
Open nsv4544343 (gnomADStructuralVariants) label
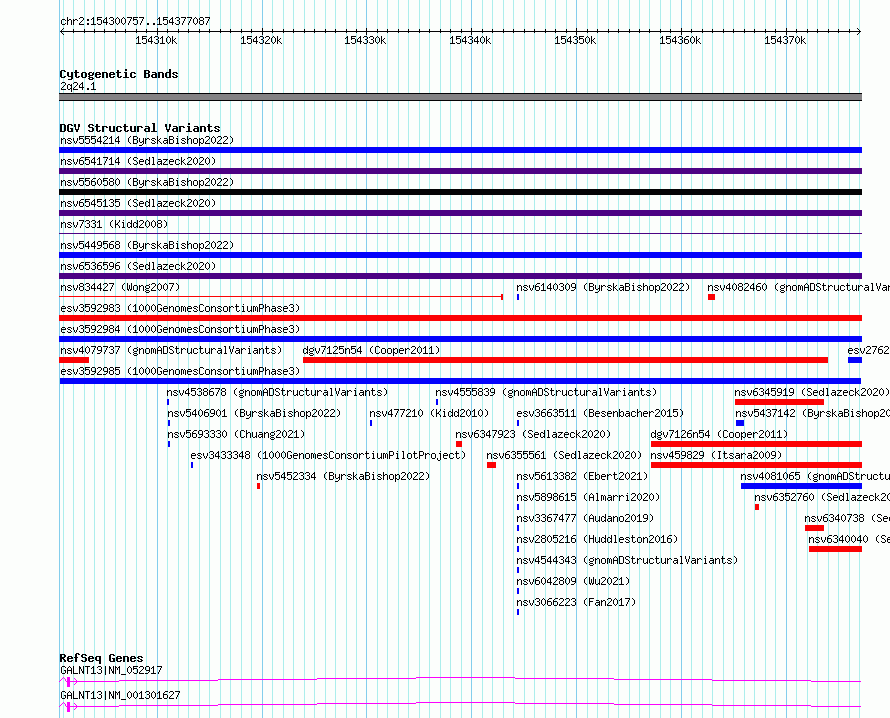coord(627,560)
